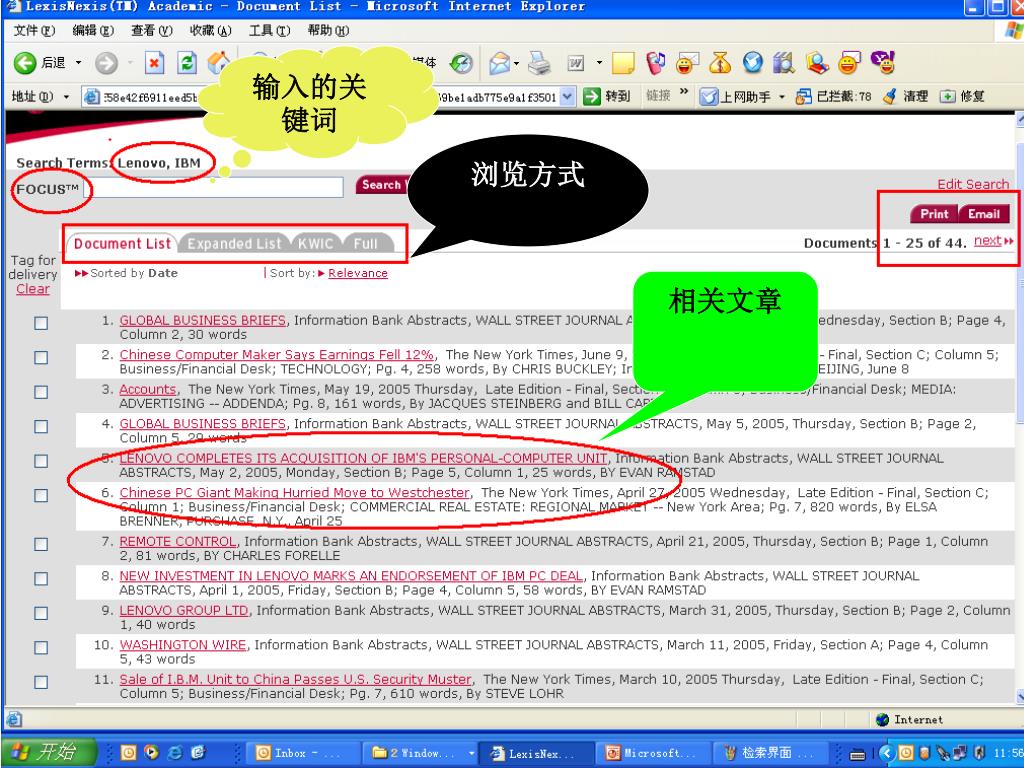
Task: Open the Forward button history dropdown
Action: coord(129,63)
